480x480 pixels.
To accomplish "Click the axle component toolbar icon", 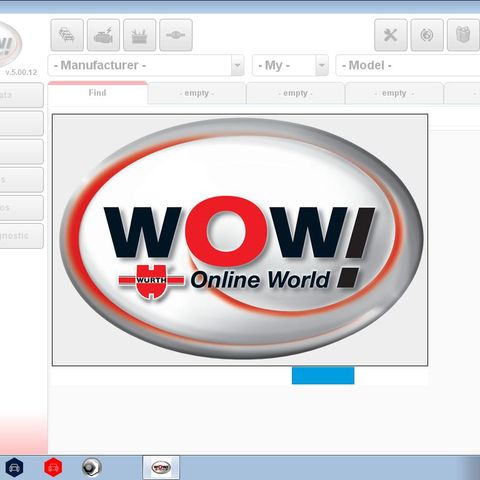I will 176,35.
